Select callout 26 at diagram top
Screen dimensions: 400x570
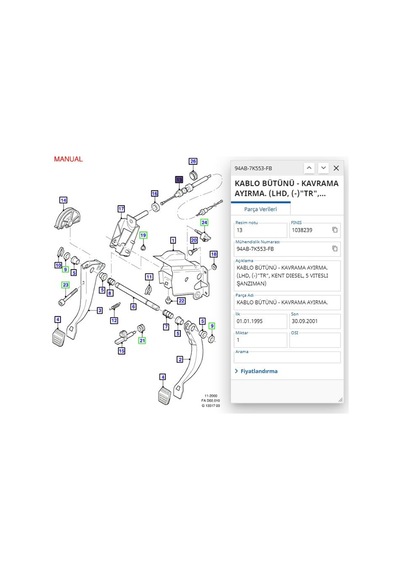click(x=193, y=161)
